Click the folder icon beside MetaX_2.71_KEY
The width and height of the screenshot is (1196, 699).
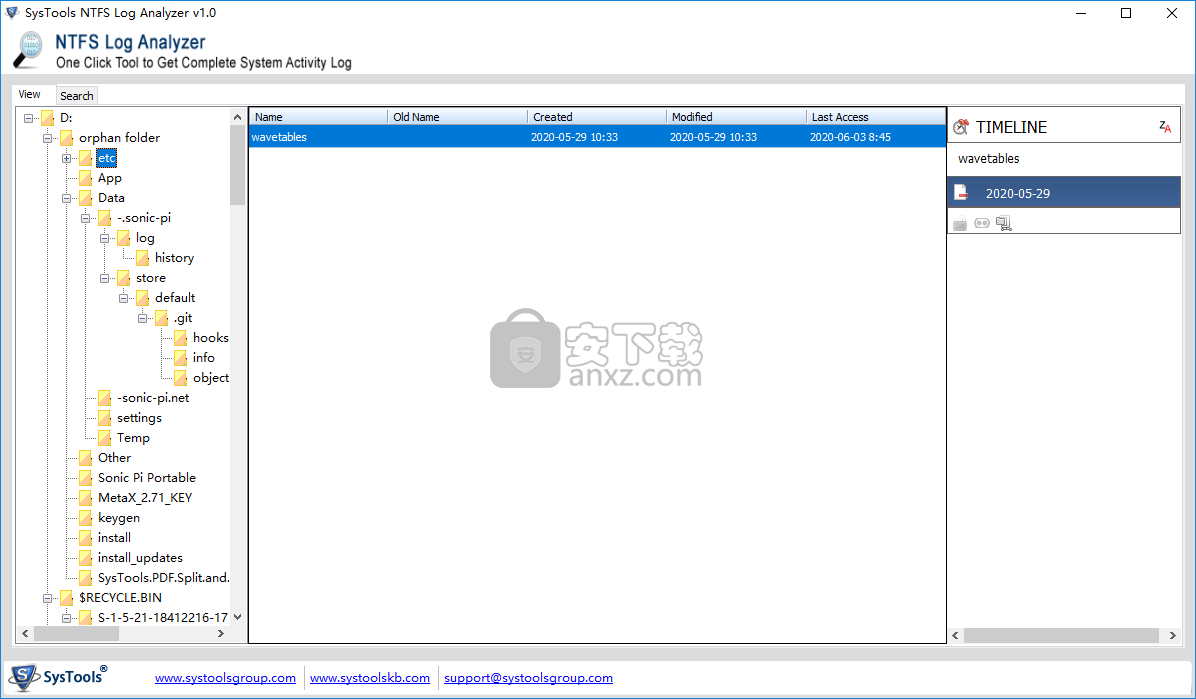(x=85, y=498)
